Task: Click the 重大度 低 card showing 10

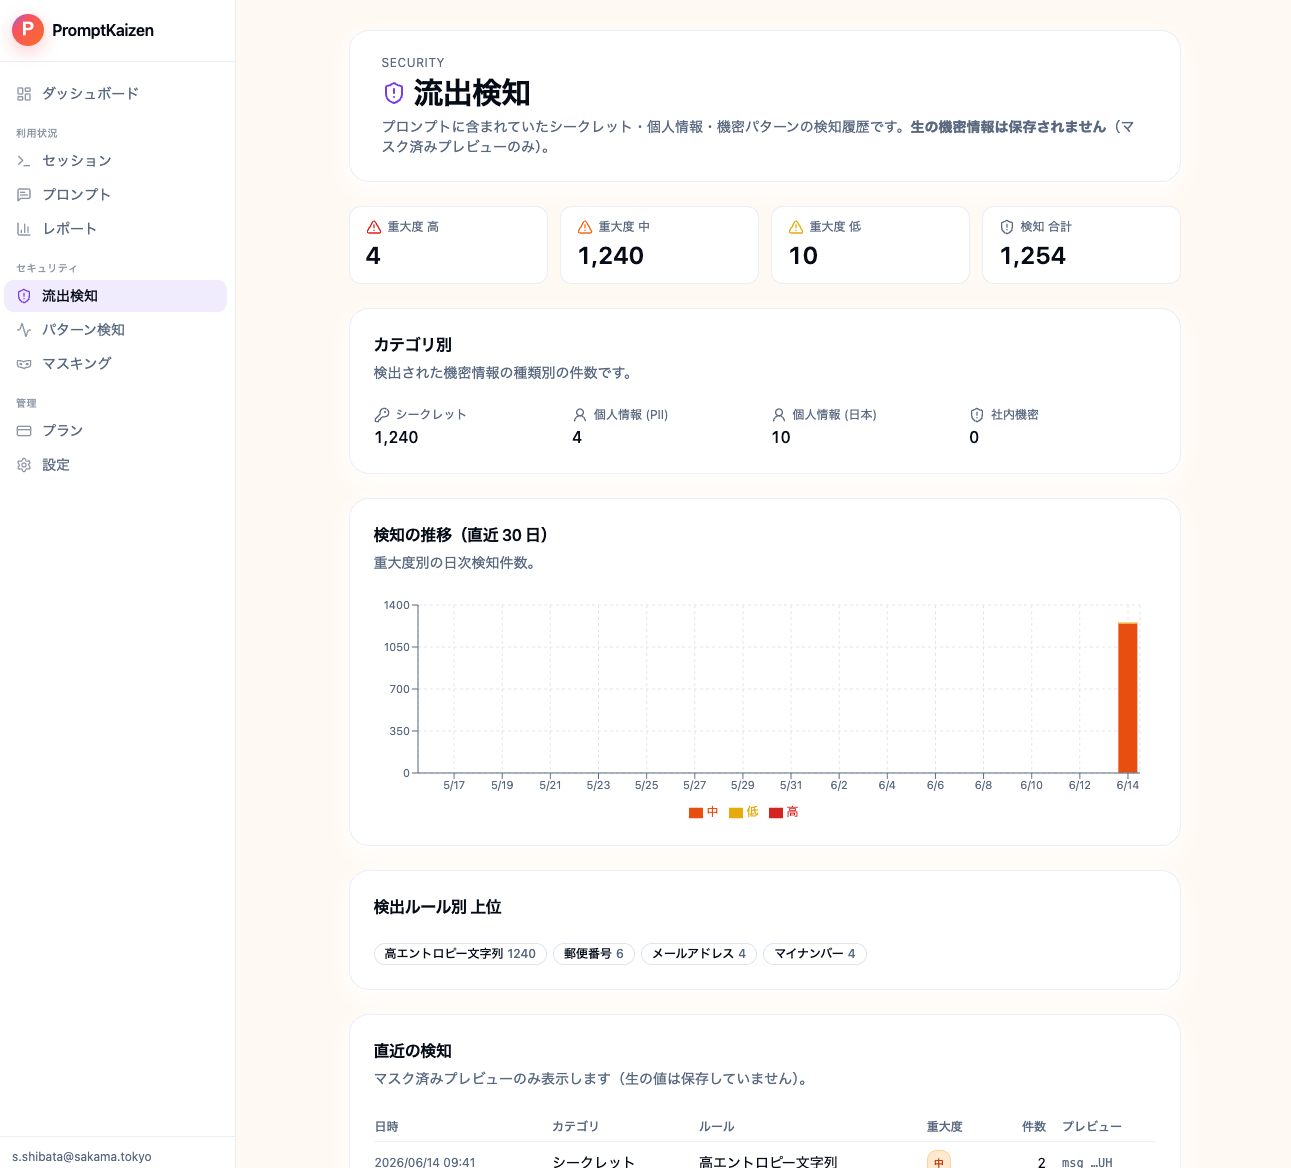Action: pyautogui.click(x=870, y=245)
